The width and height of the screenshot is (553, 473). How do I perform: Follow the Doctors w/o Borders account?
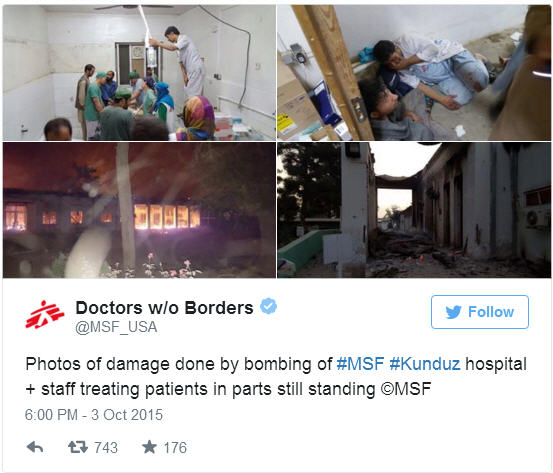coord(480,312)
